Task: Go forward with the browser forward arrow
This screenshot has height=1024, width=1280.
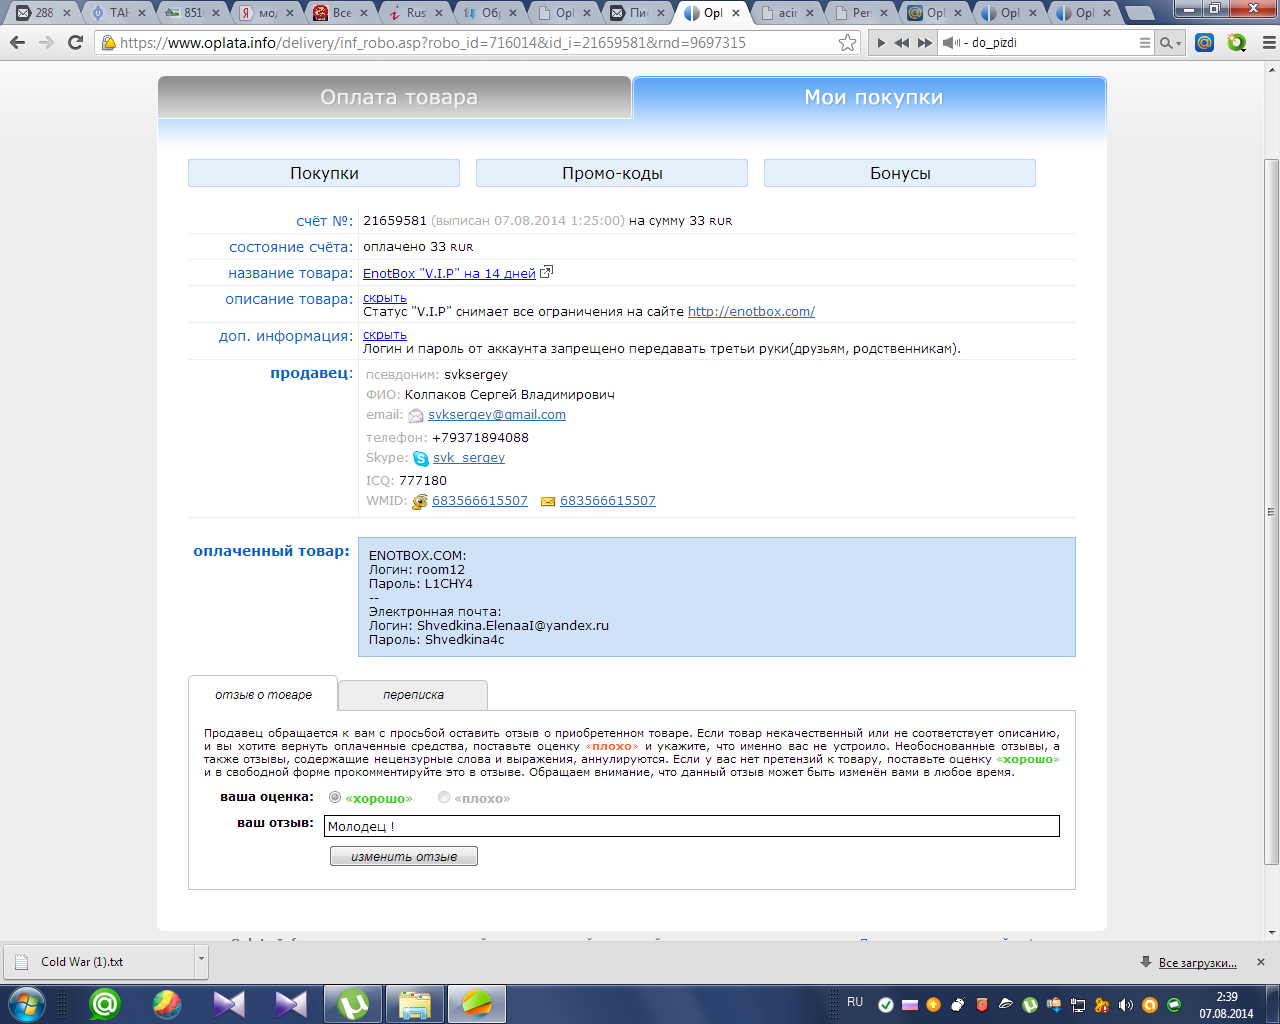Action: click(46, 42)
